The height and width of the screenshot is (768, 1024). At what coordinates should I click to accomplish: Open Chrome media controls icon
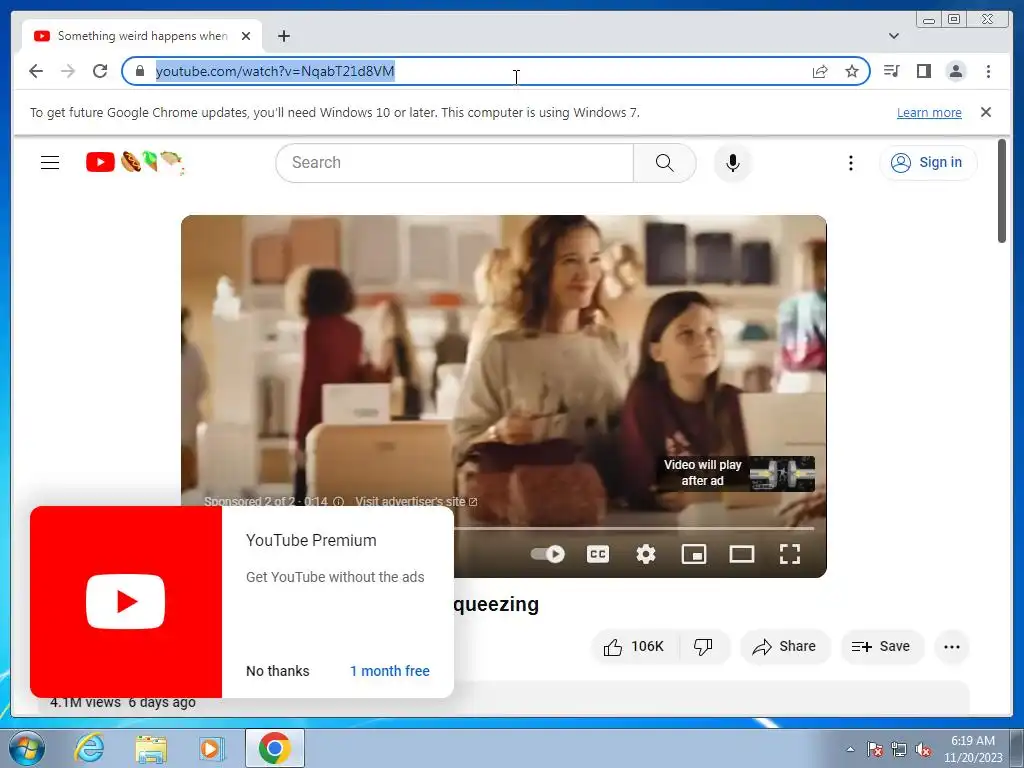(x=891, y=71)
